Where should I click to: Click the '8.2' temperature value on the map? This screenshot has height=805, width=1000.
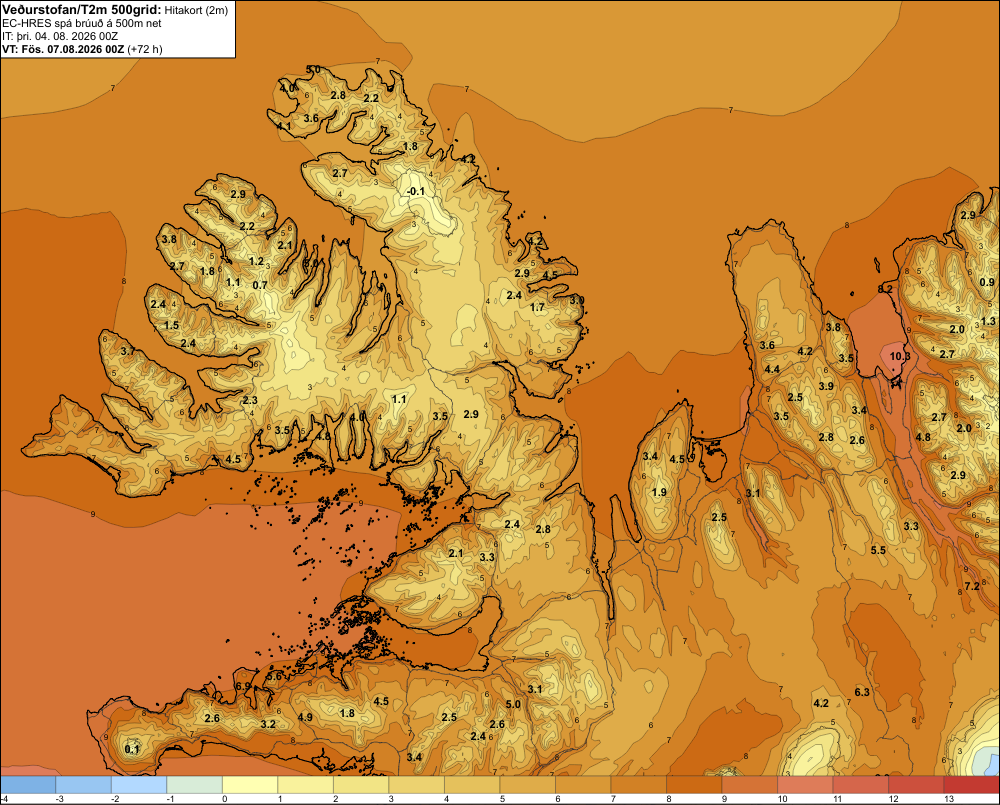pyautogui.click(x=885, y=289)
